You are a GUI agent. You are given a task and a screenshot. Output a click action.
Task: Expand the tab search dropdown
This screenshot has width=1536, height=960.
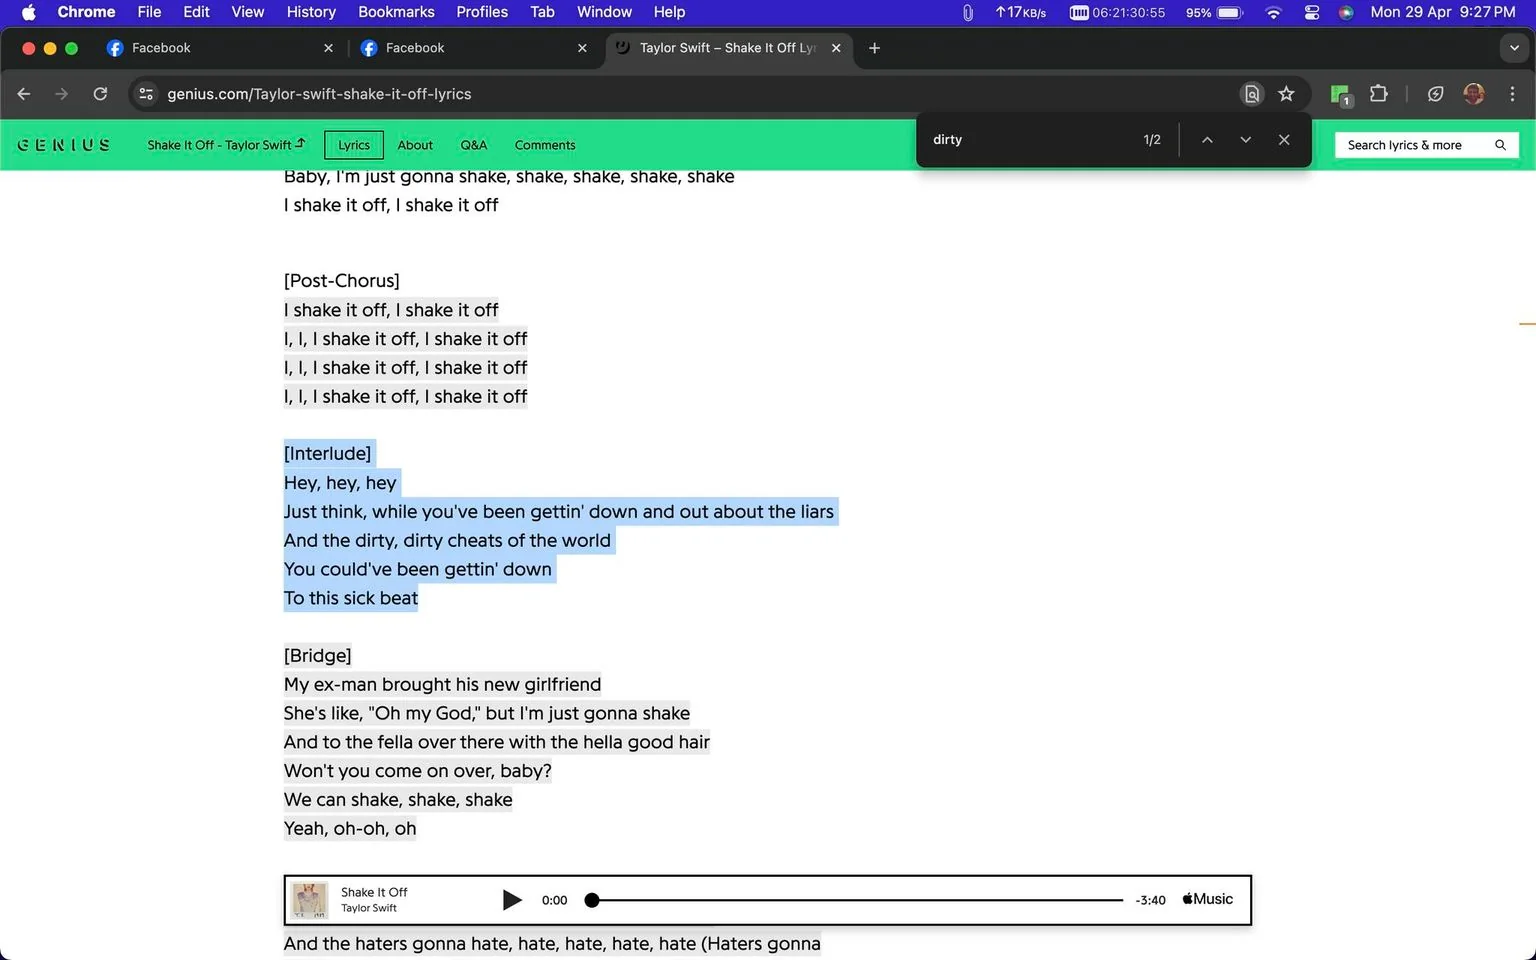[x=1514, y=48]
